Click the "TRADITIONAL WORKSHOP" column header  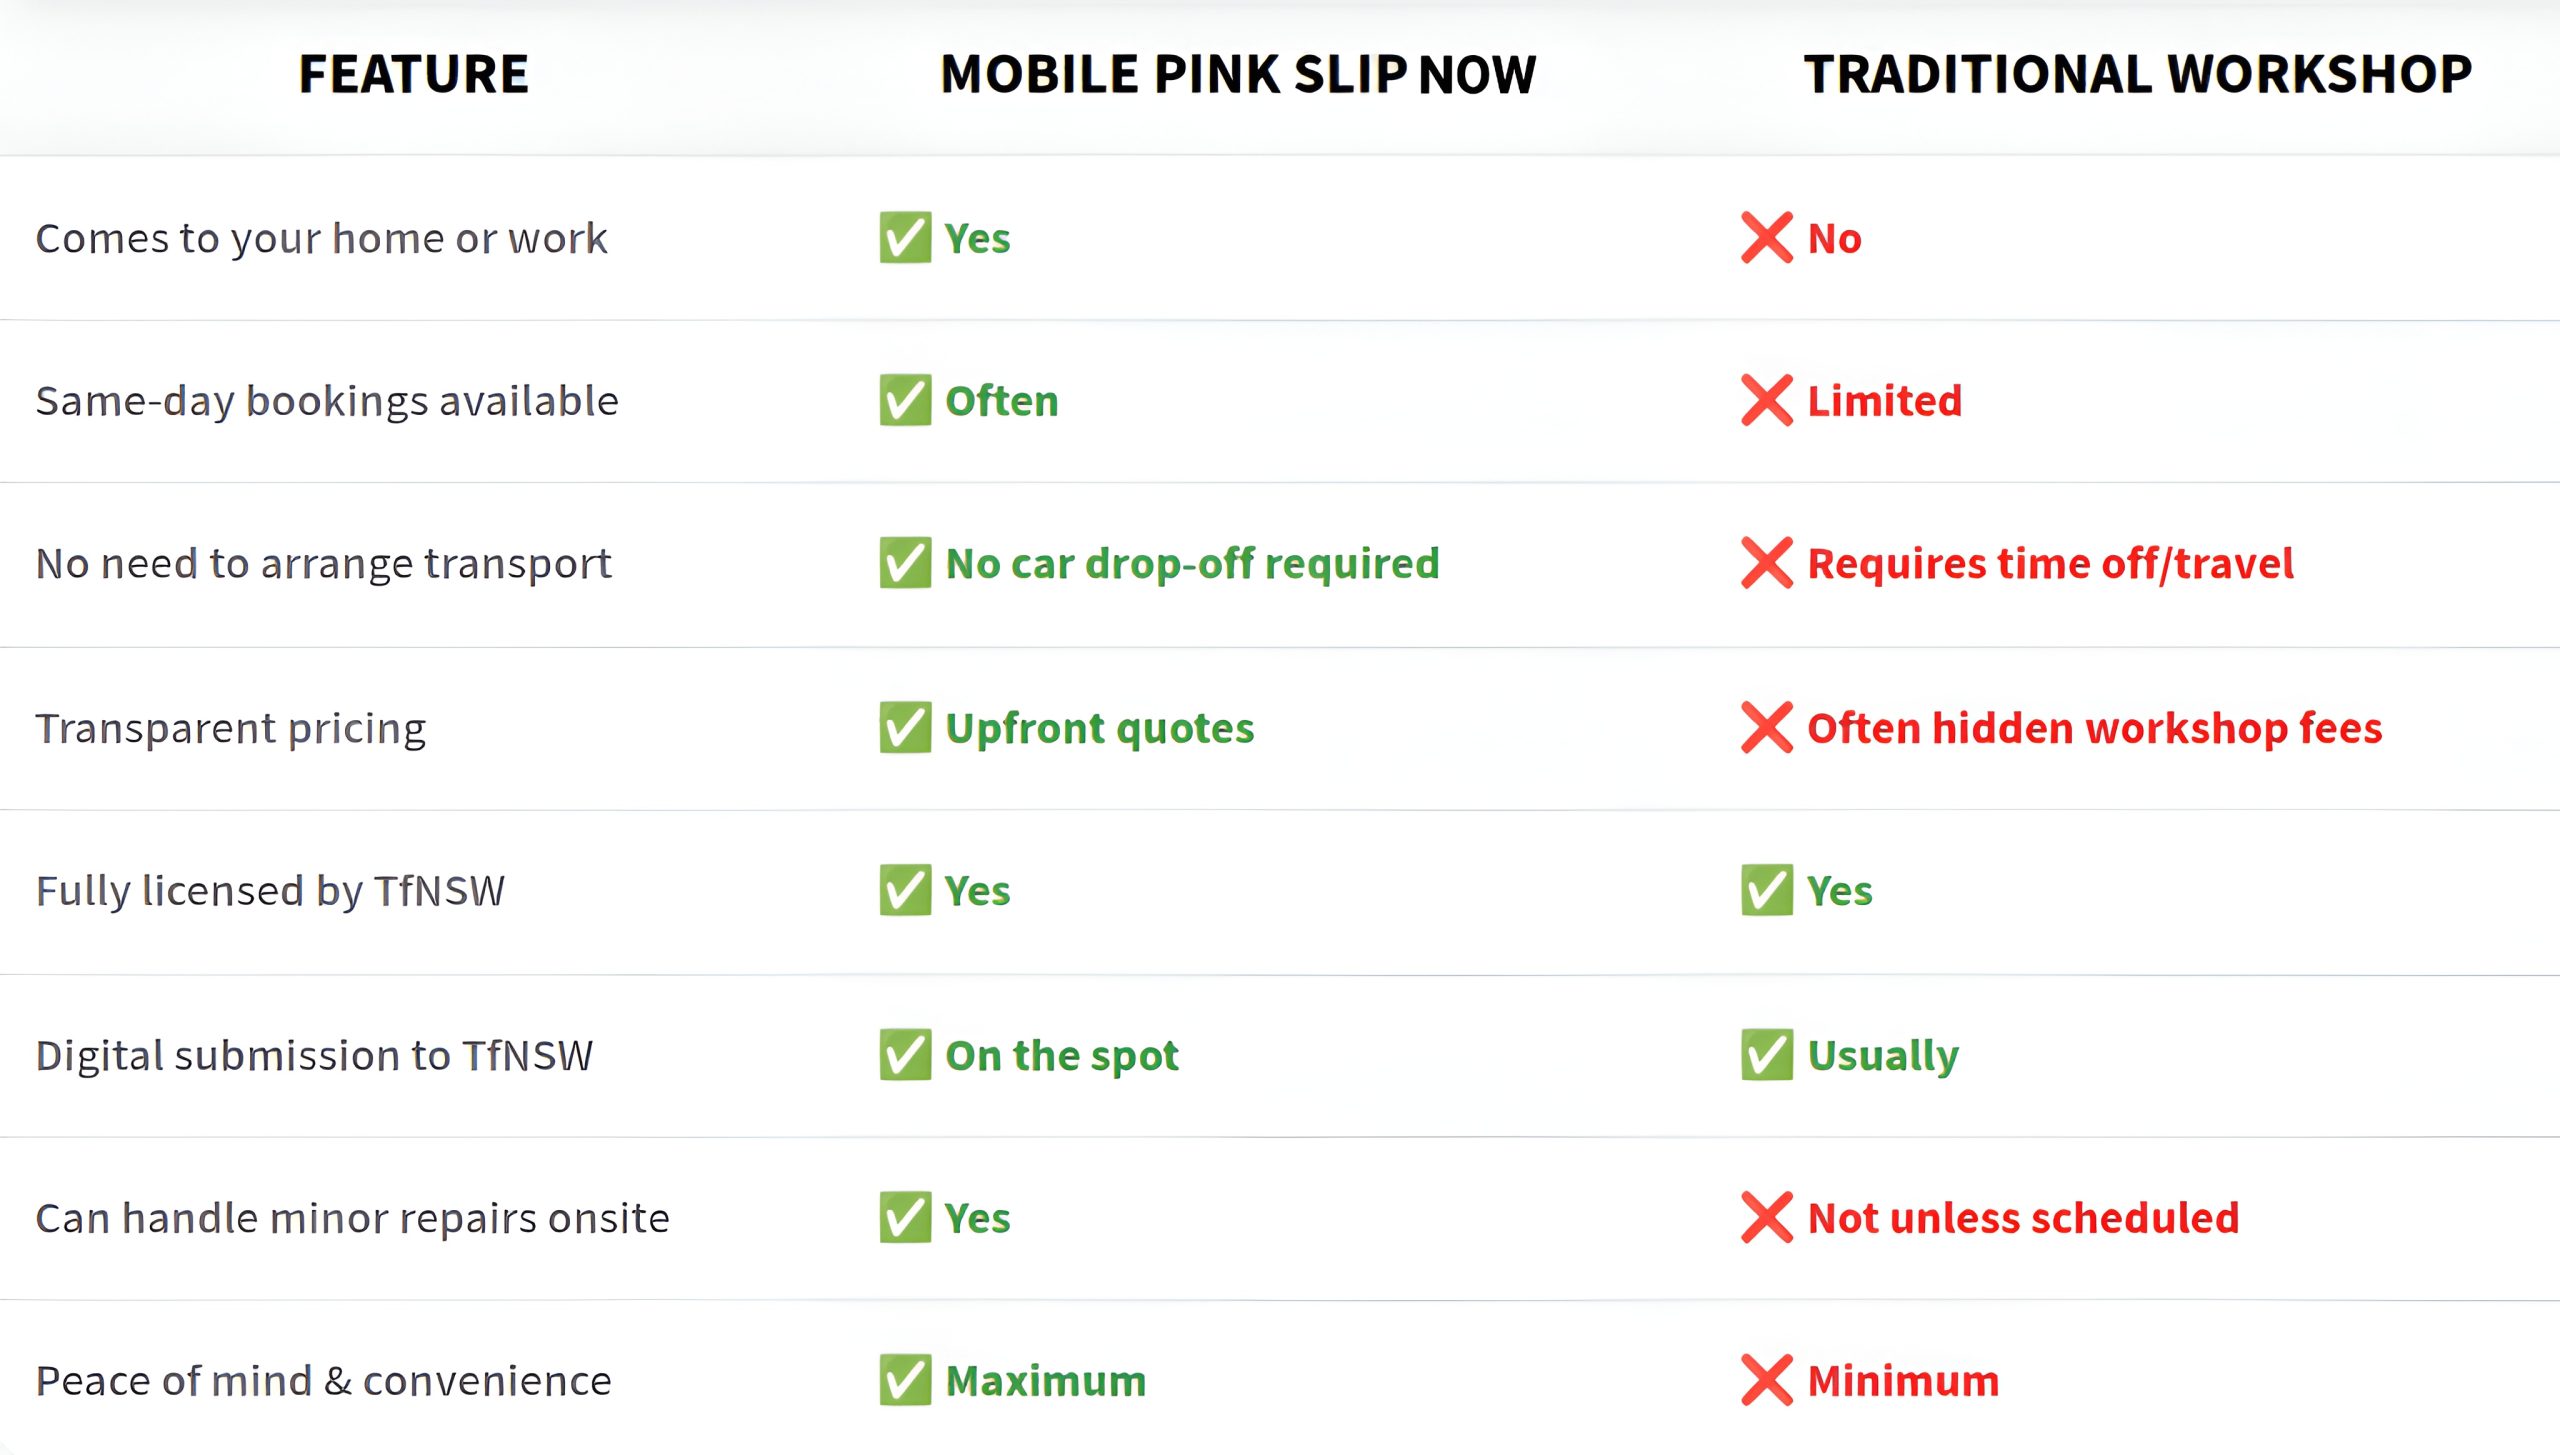pos(2137,75)
